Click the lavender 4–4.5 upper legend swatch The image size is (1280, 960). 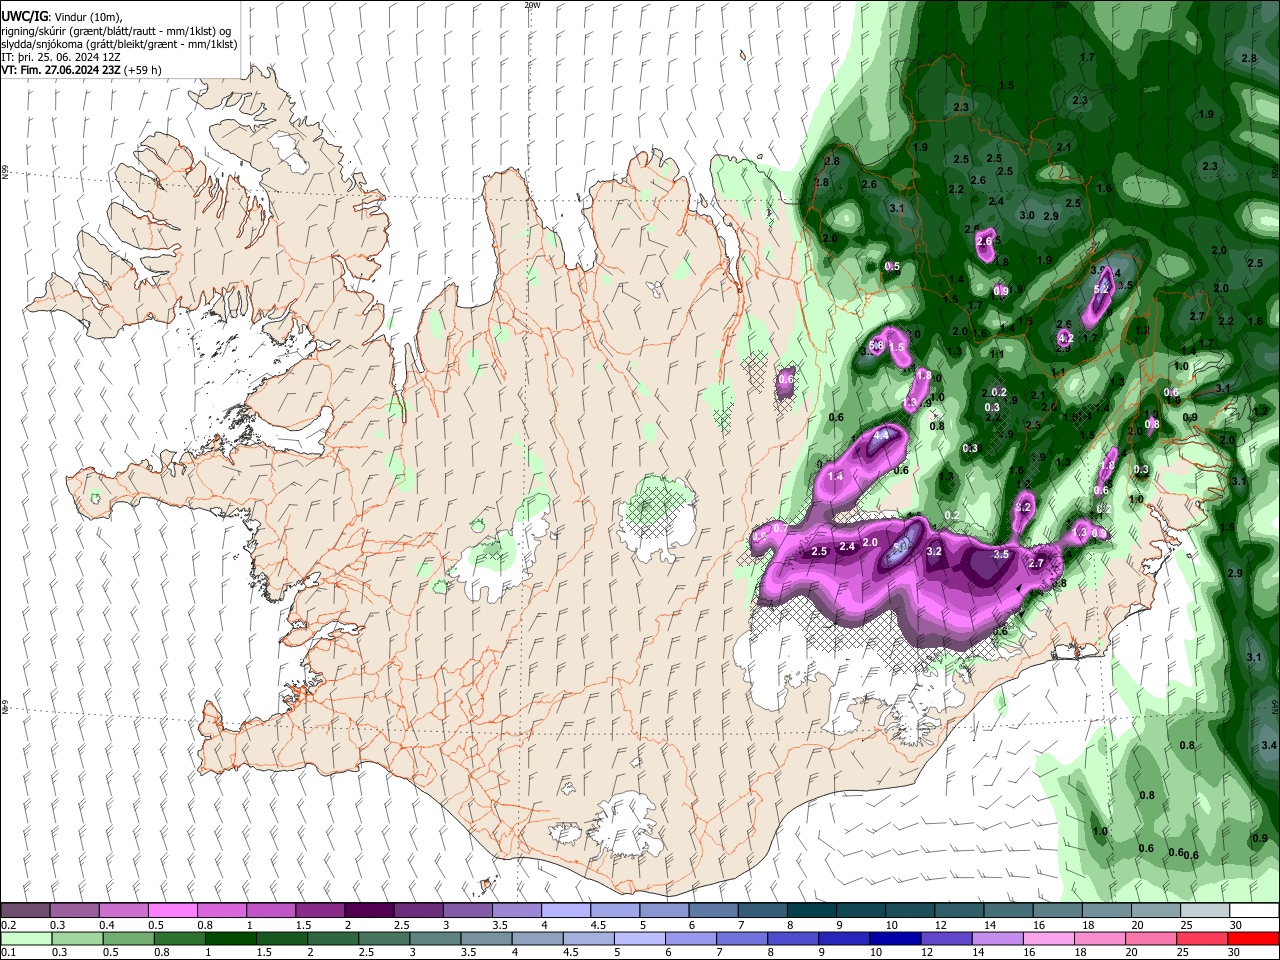click(566, 911)
